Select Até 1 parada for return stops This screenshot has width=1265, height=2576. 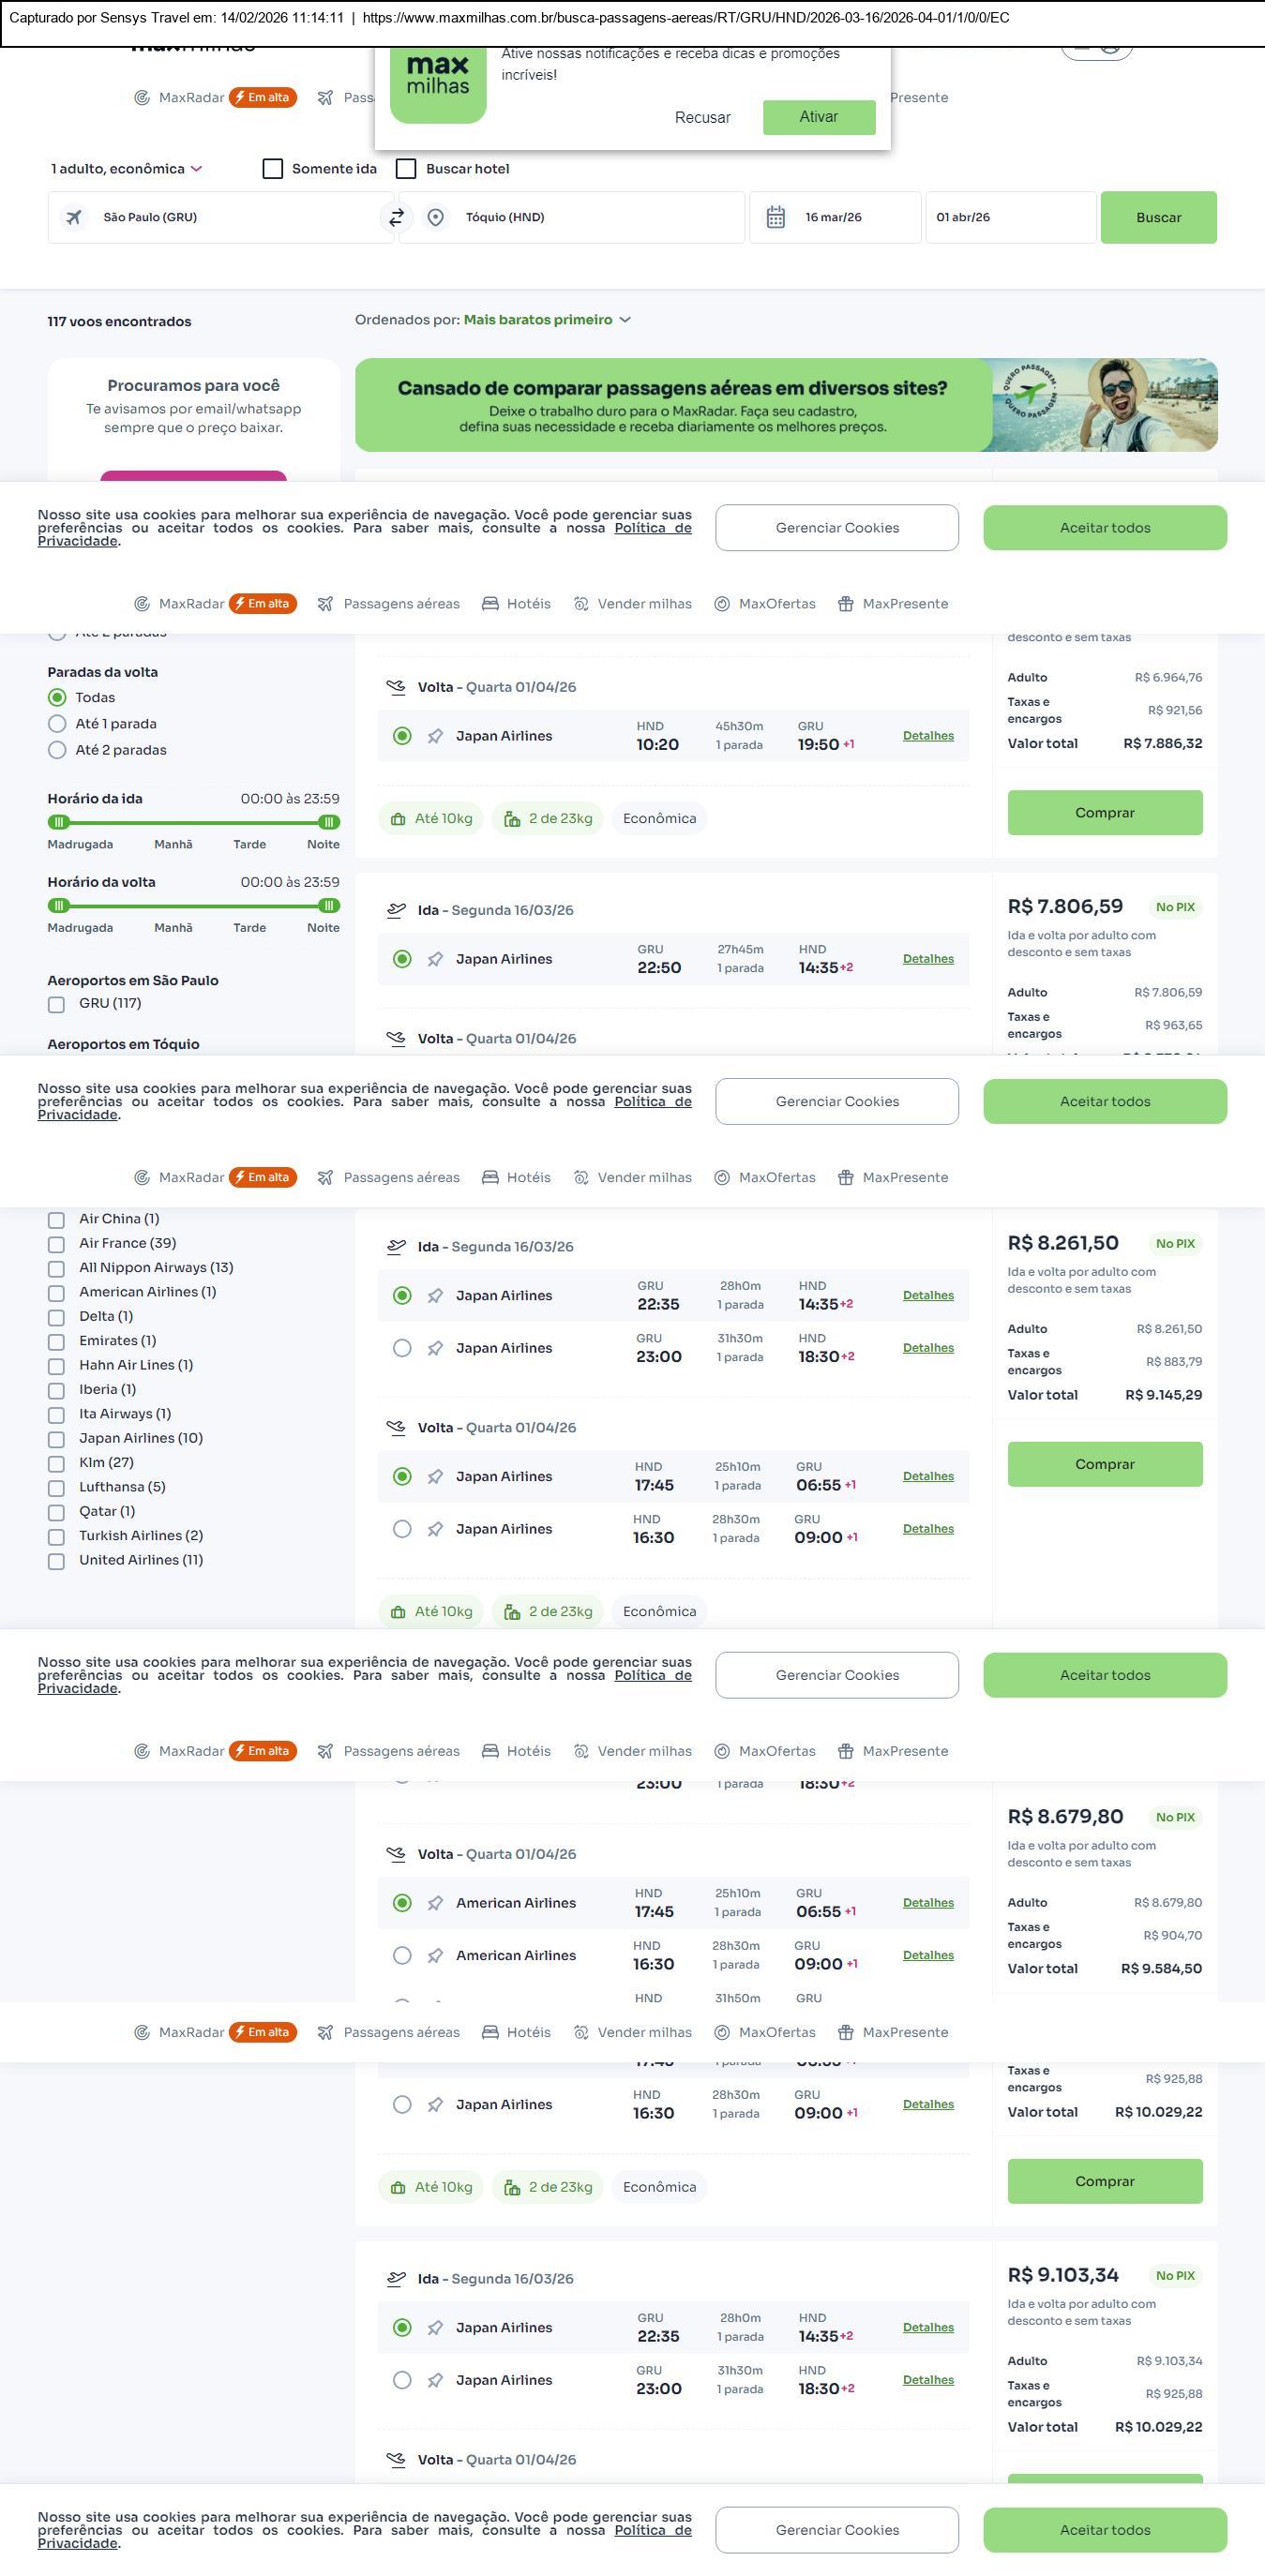[x=58, y=724]
